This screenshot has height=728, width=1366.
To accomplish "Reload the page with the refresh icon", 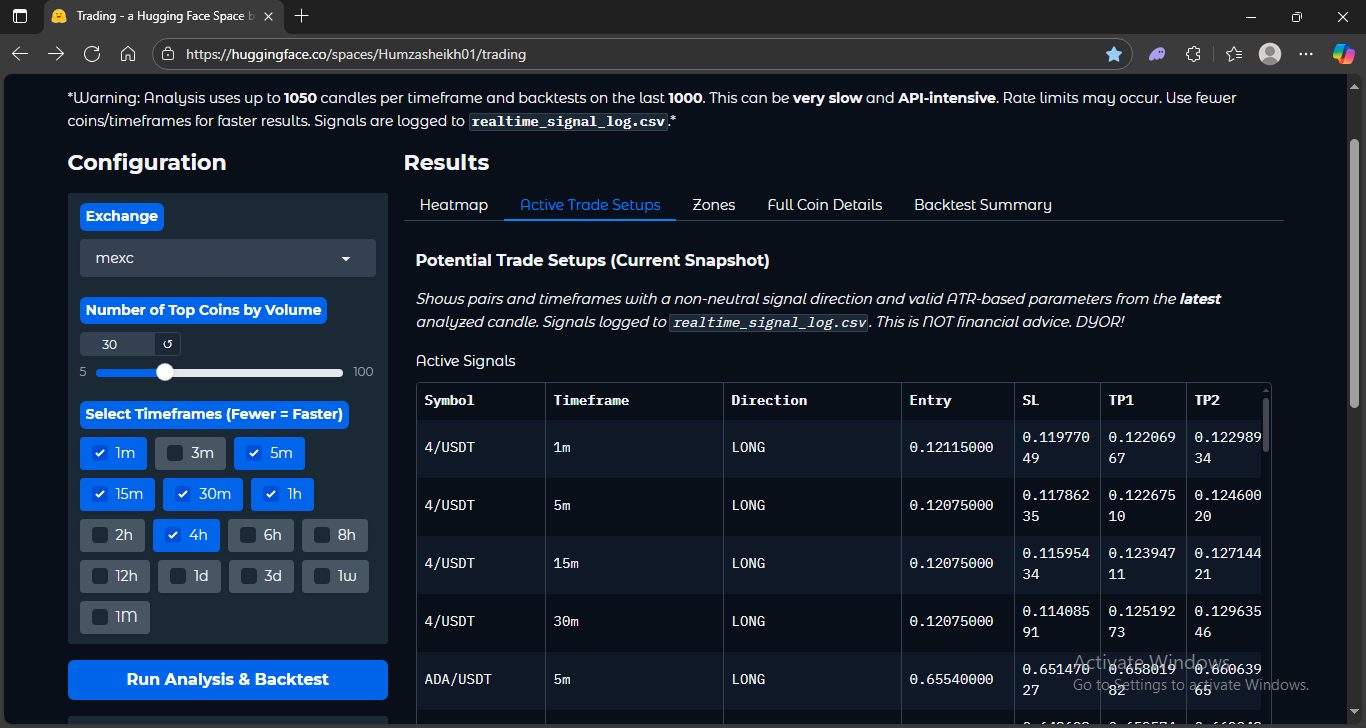I will (92, 54).
